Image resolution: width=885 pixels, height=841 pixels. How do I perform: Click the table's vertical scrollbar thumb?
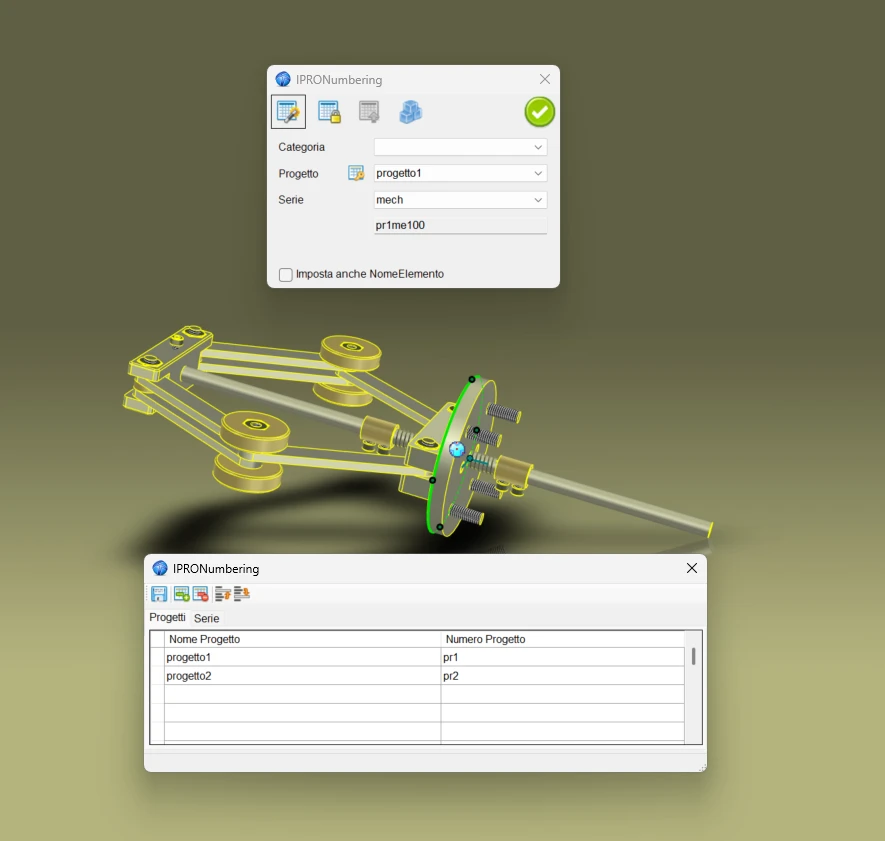pos(693,656)
